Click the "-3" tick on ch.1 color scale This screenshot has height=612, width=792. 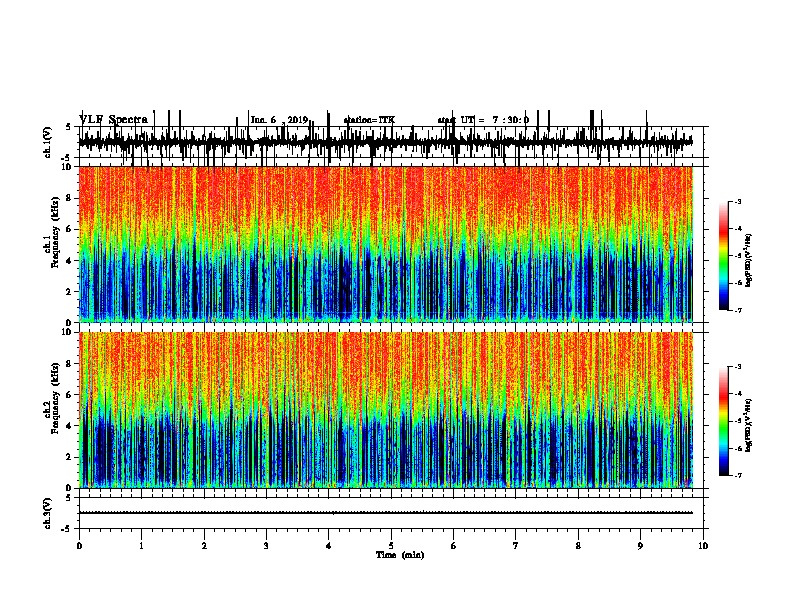(x=738, y=202)
